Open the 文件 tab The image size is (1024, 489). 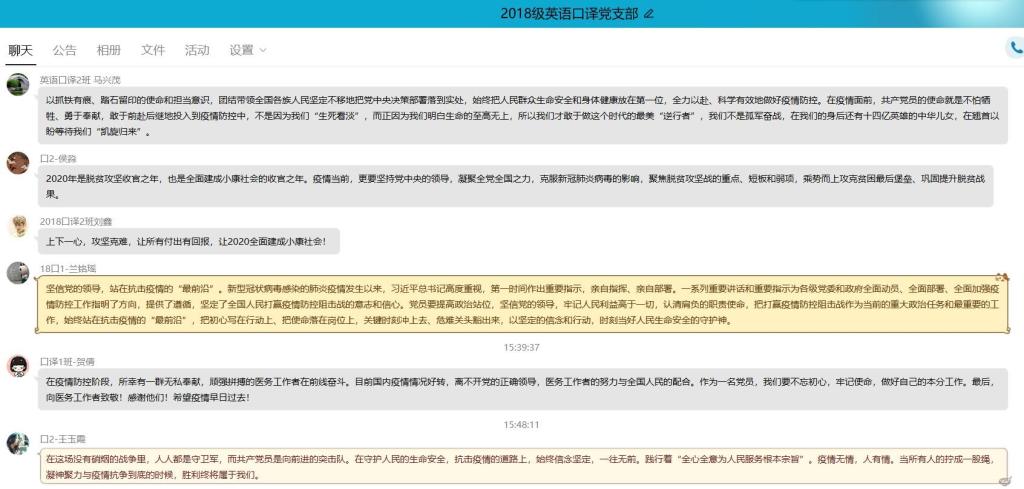[x=153, y=50]
